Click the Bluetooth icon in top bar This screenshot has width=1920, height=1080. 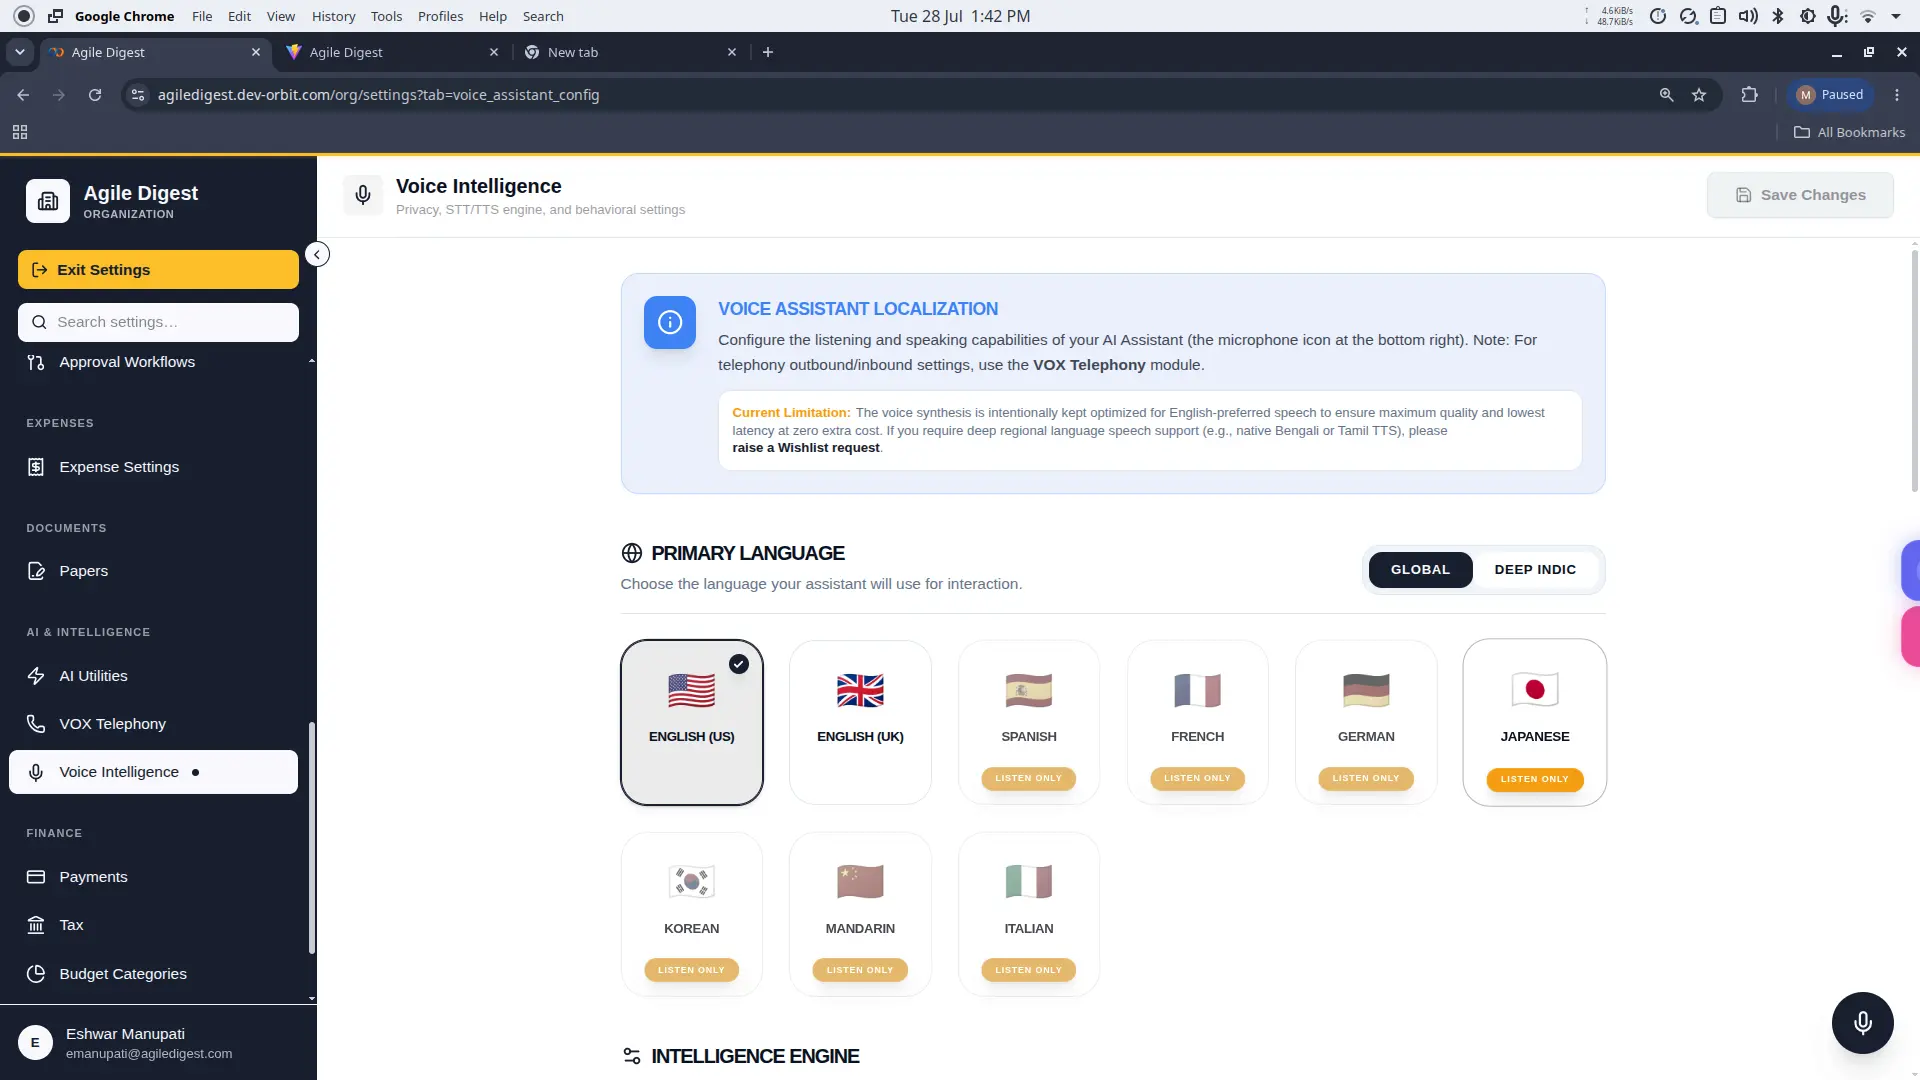click(1777, 16)
